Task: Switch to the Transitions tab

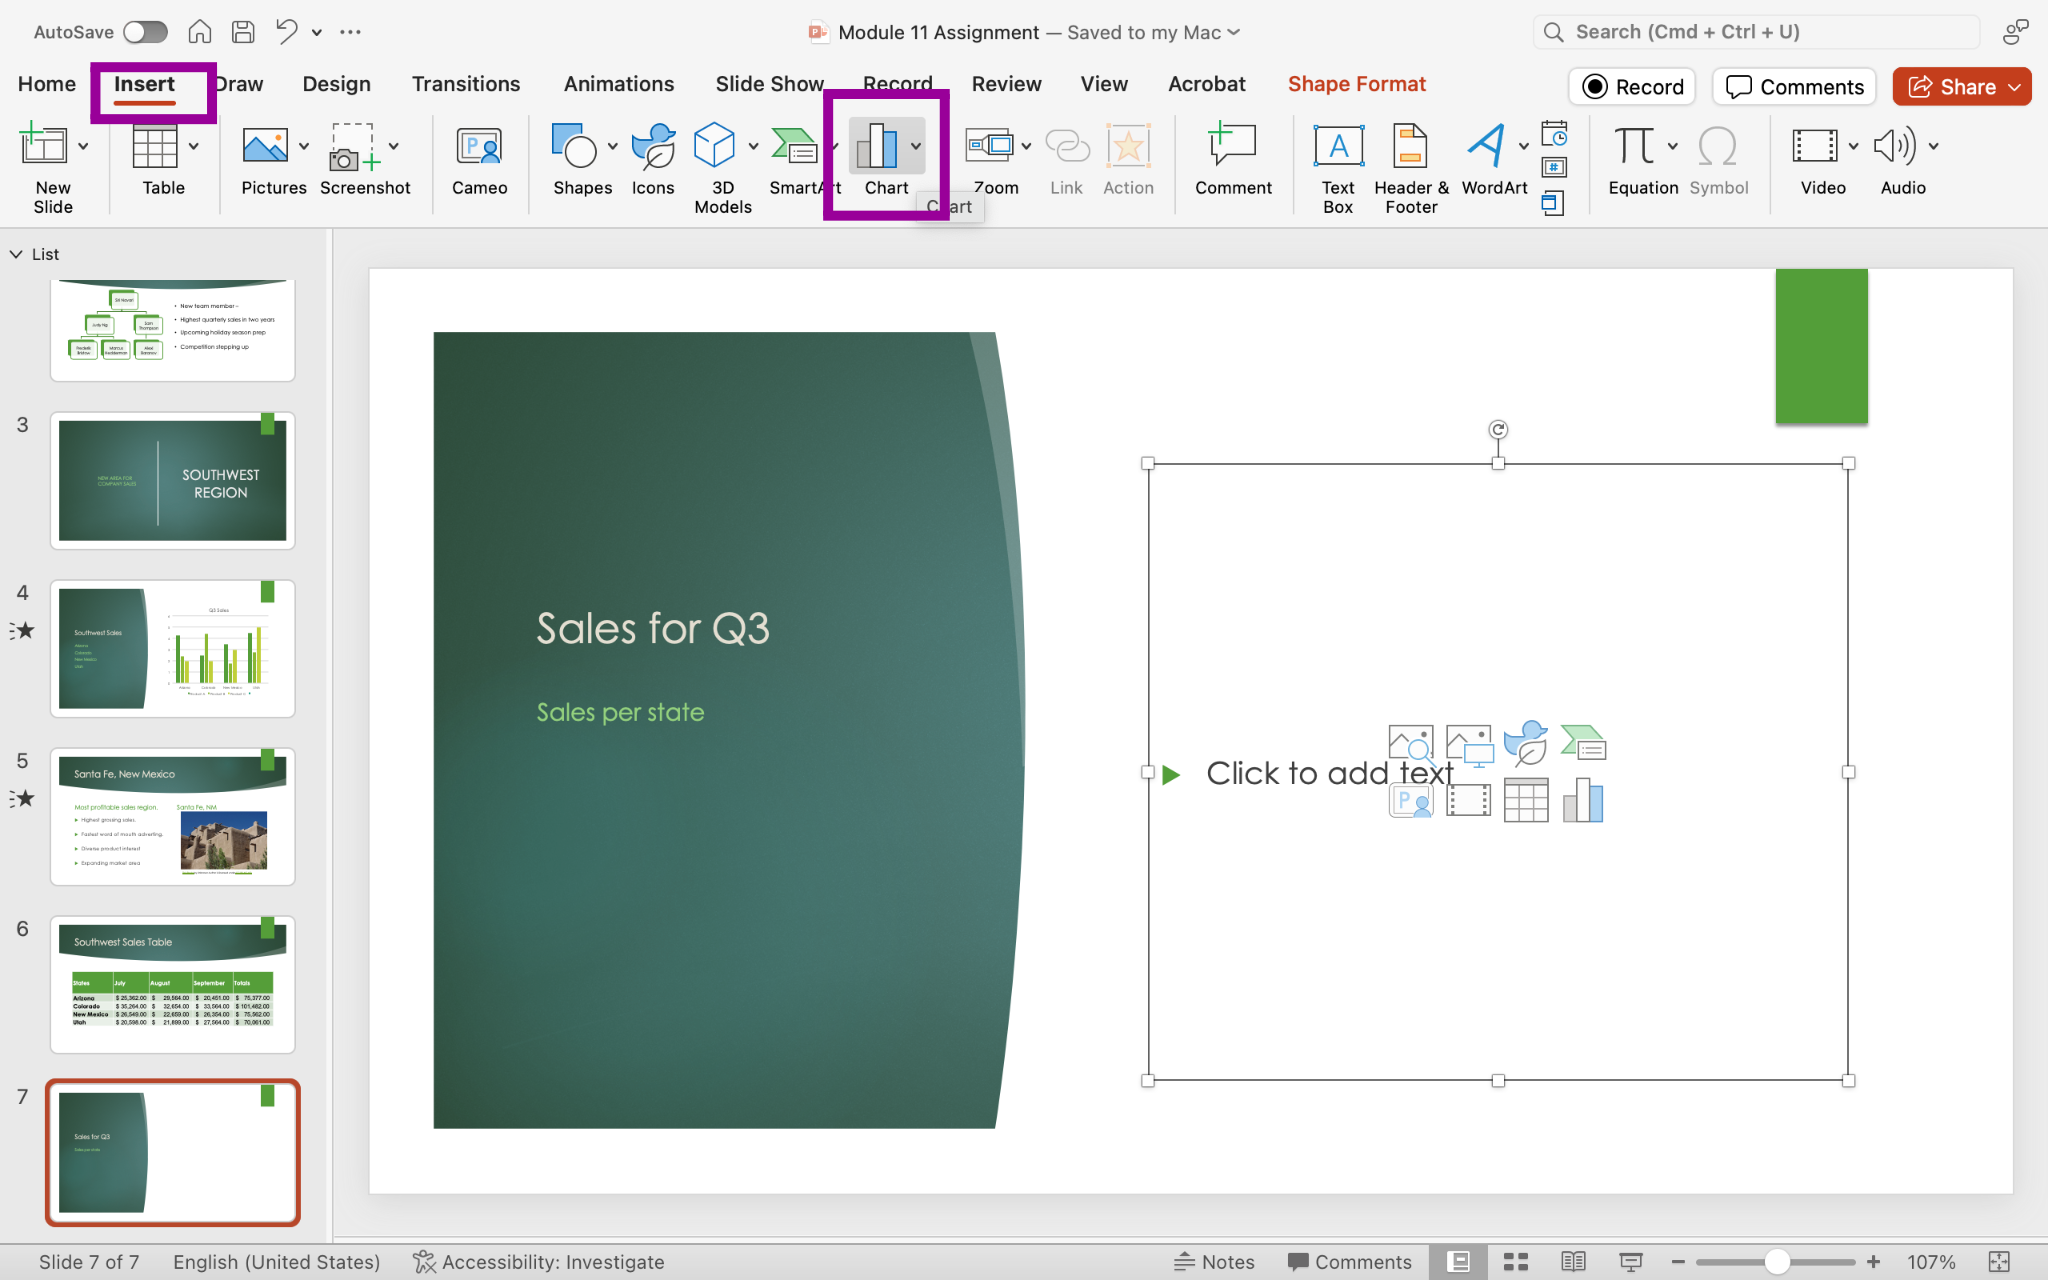Action: point(466,84)
